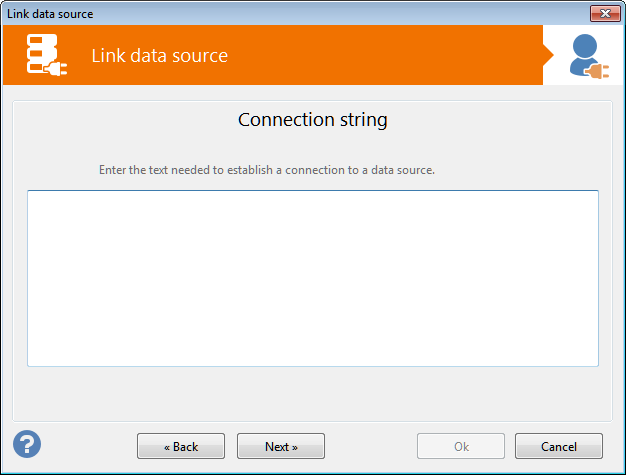Go back with the « Back button
Screen dimensions: 626x475
[x=181, y=447]
